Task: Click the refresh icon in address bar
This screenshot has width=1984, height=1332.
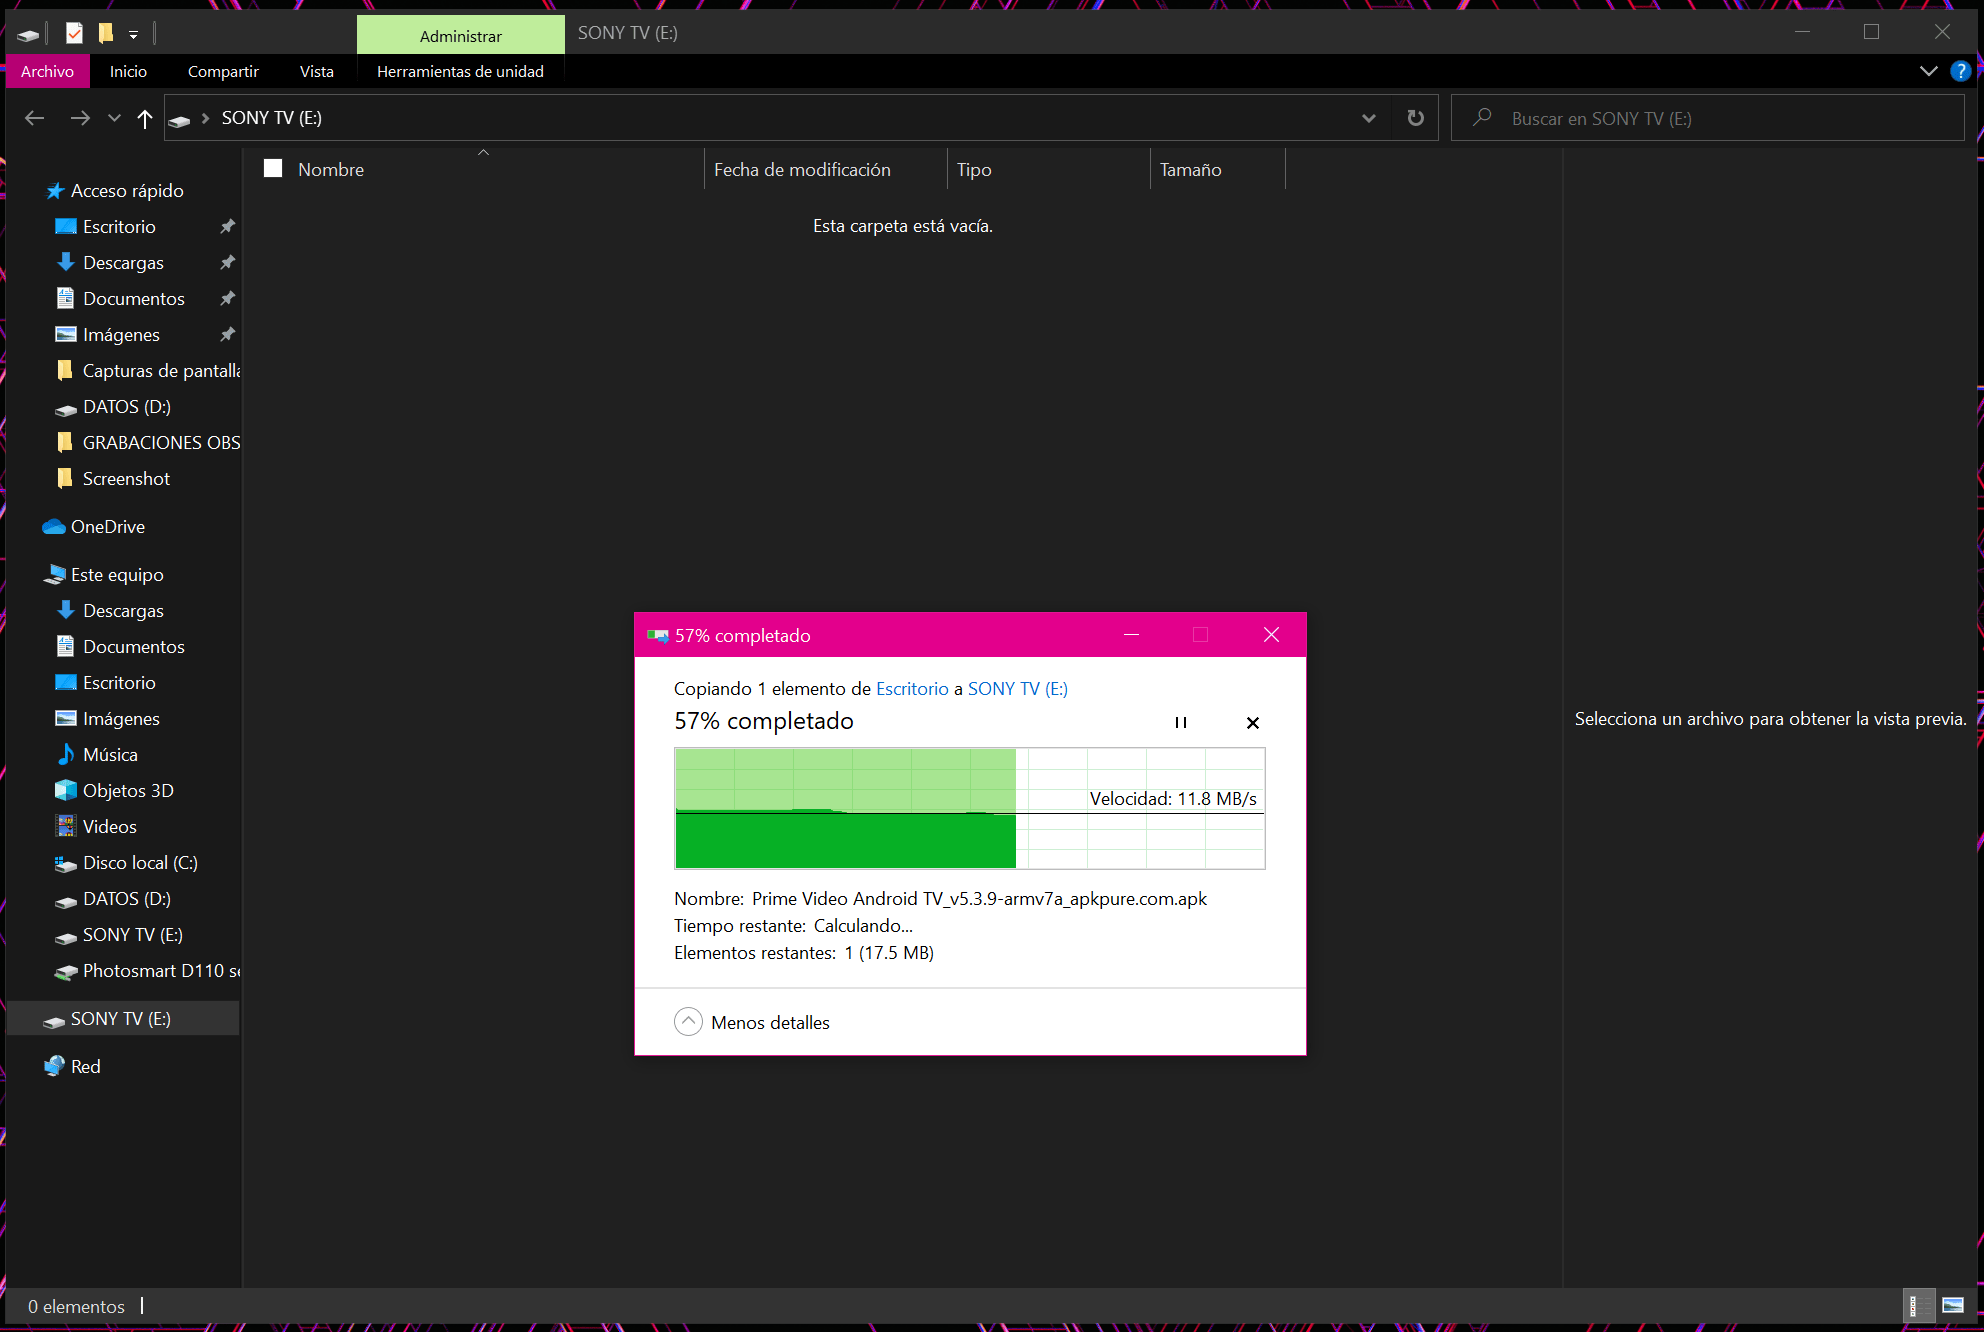Action: click(1415, 118)
